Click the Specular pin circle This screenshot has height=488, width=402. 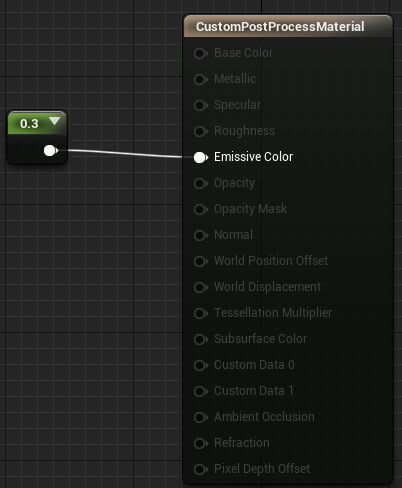point(200,105)
